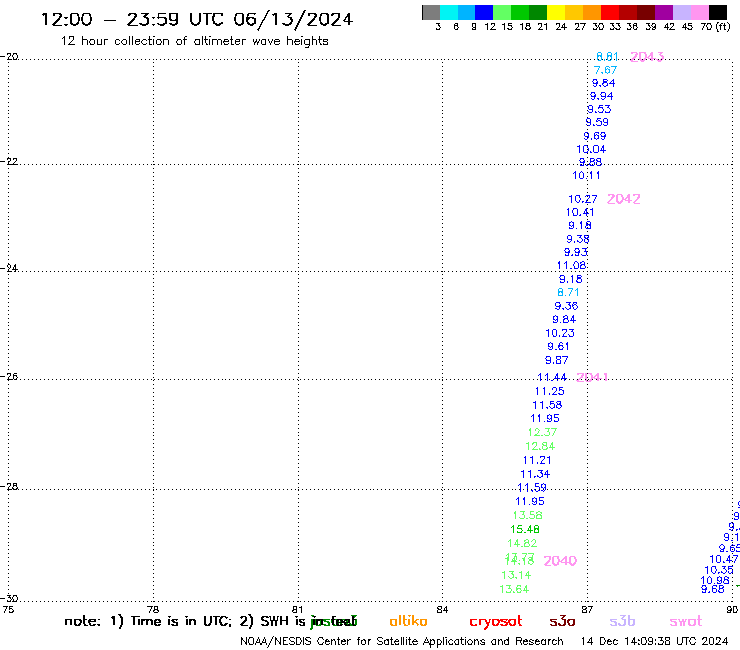Click the green value 13.58

[528, 515]
